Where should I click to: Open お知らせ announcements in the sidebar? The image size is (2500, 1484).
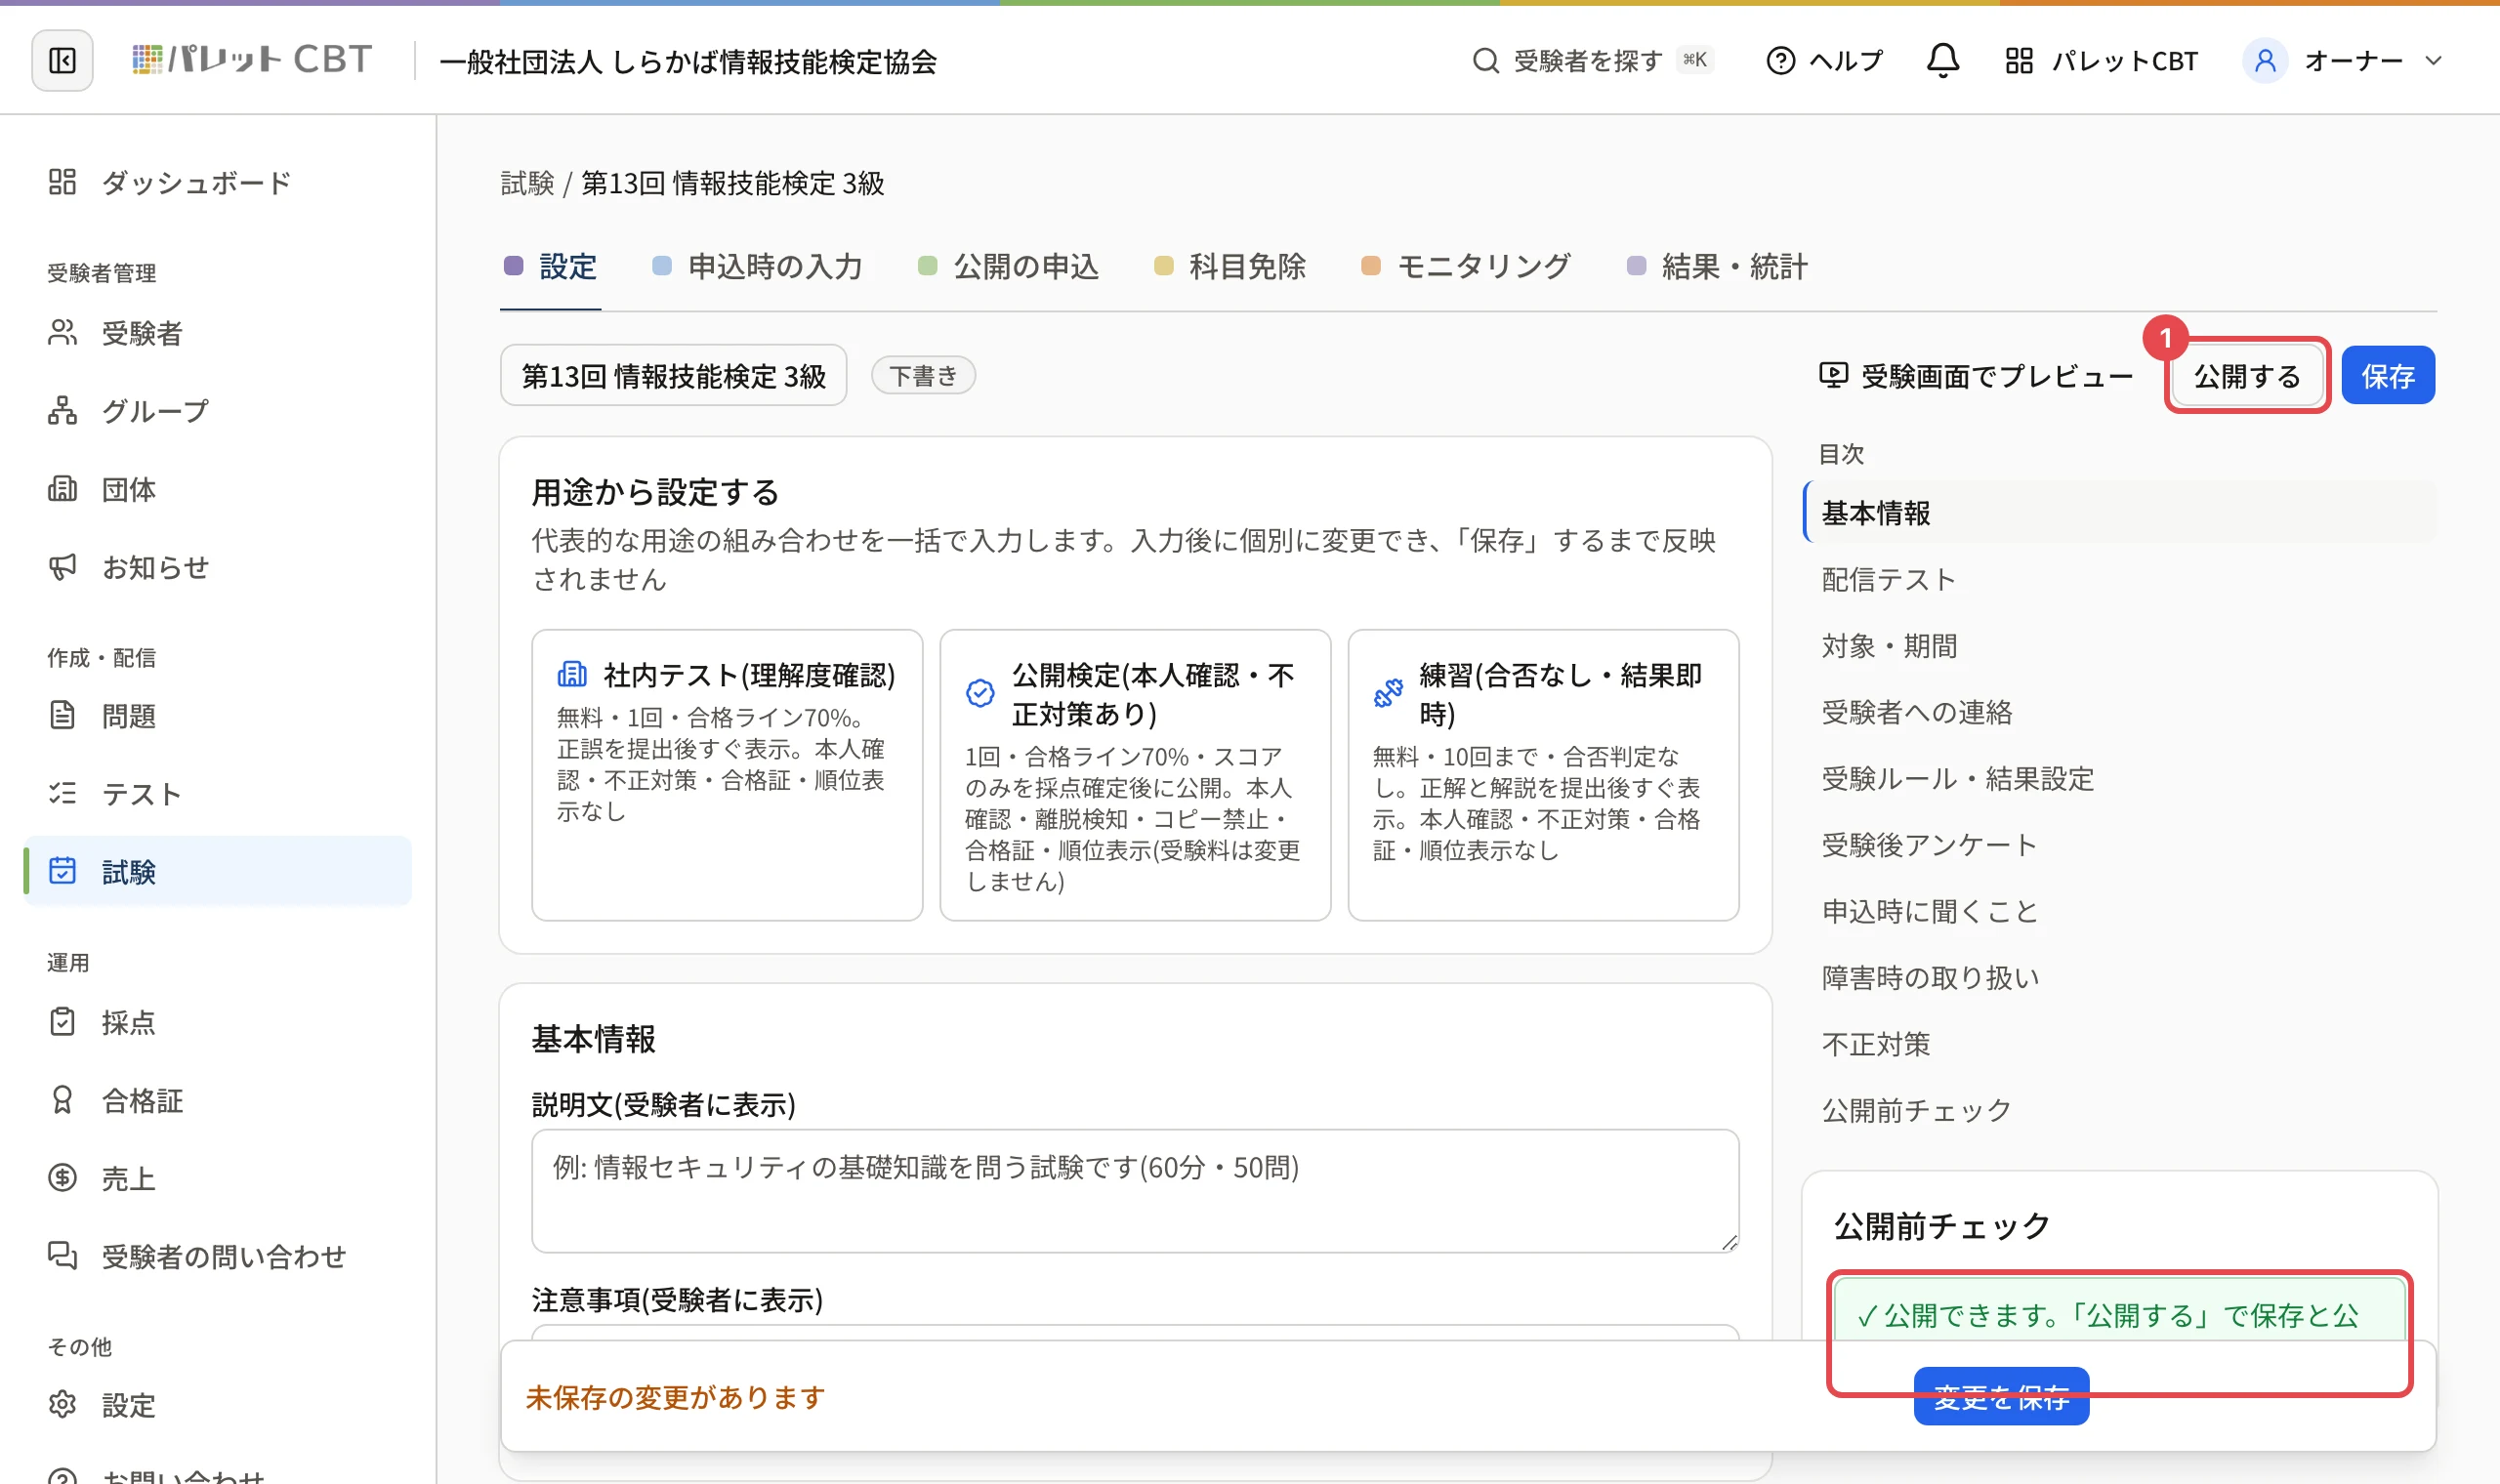pyautogui.click(x=218, y=567)
